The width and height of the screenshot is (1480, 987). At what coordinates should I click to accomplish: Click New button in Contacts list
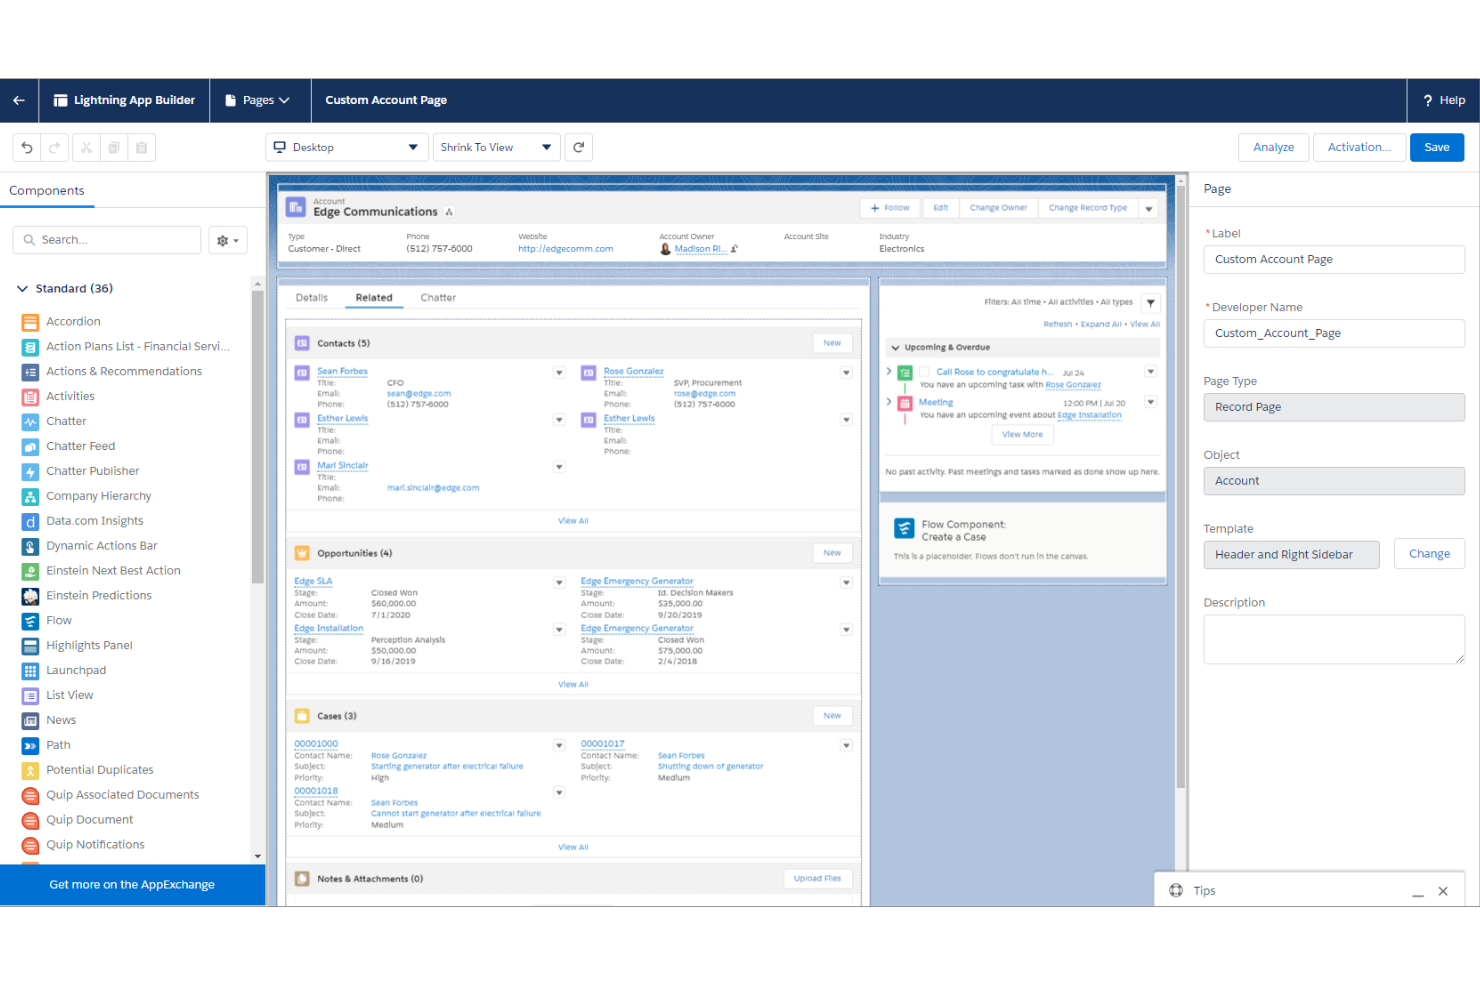coord(832,343)
